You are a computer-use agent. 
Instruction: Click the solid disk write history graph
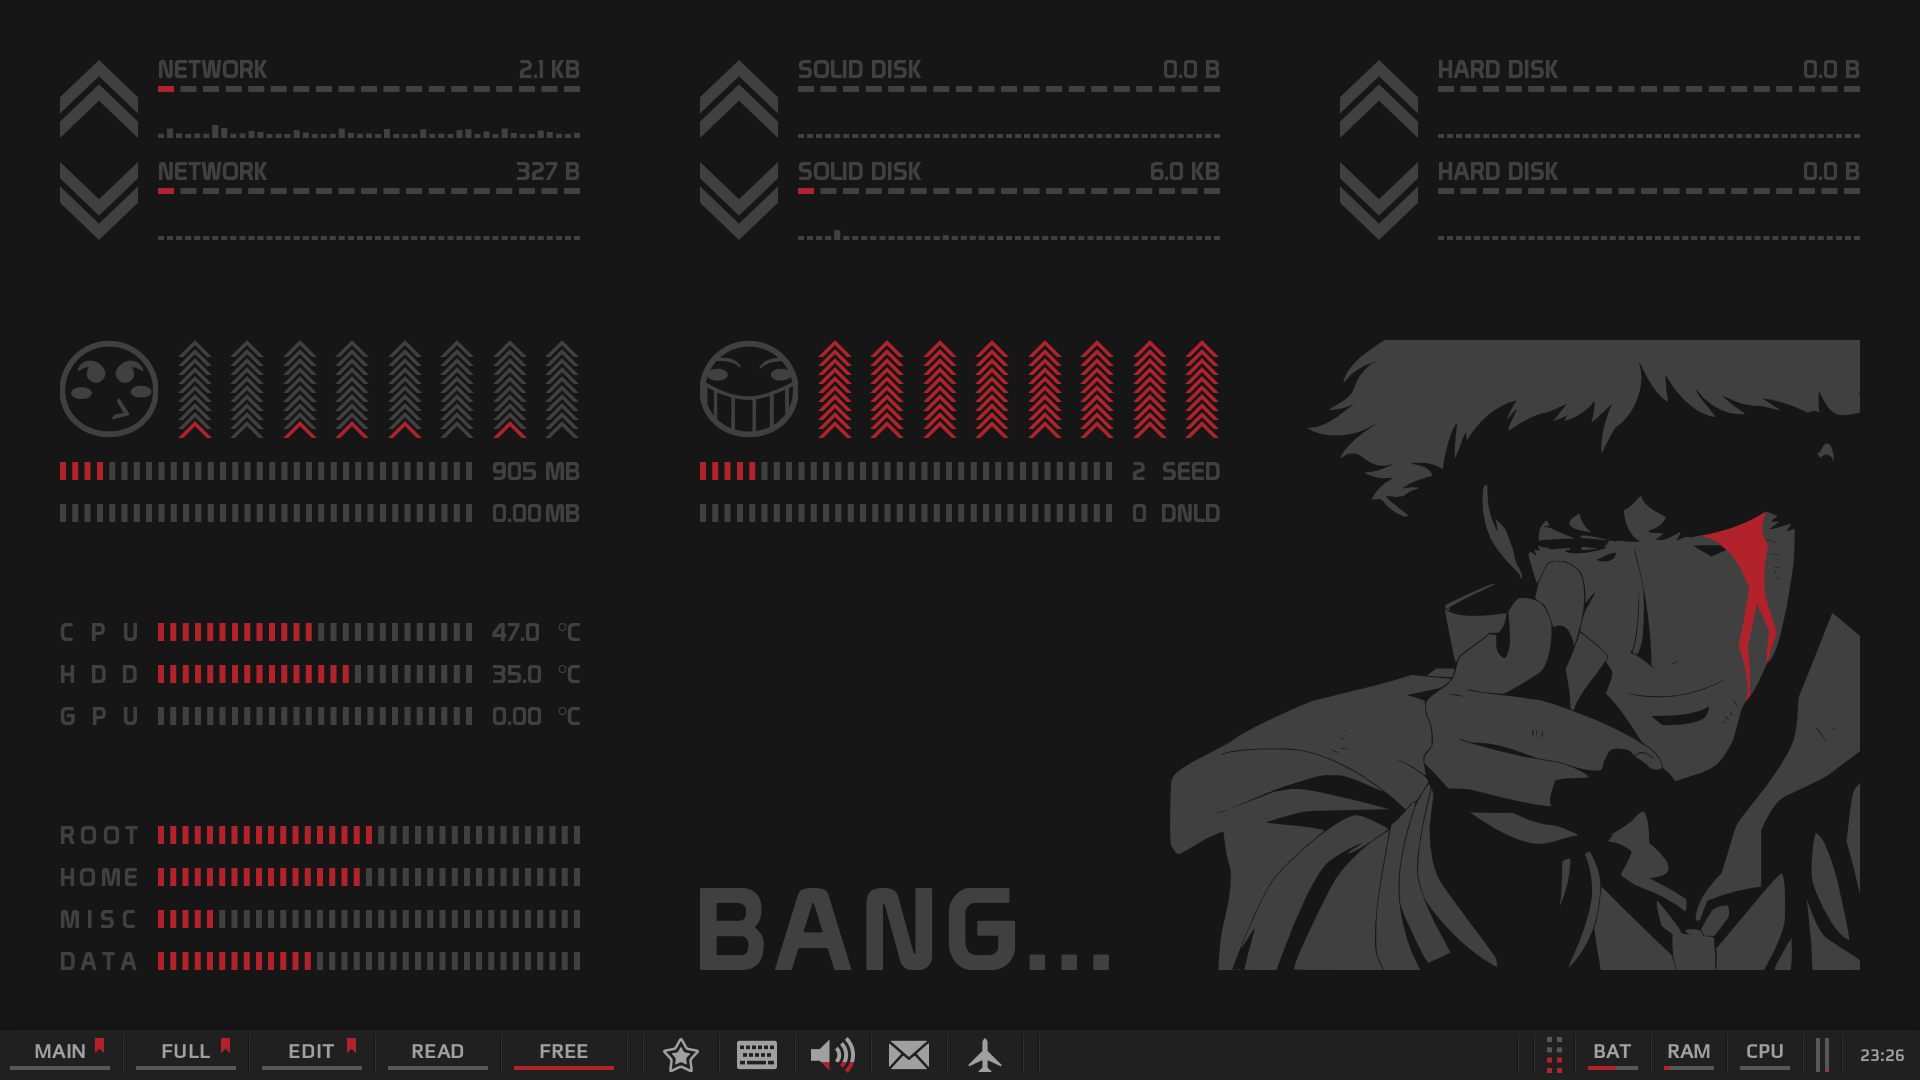(1009, 235)
